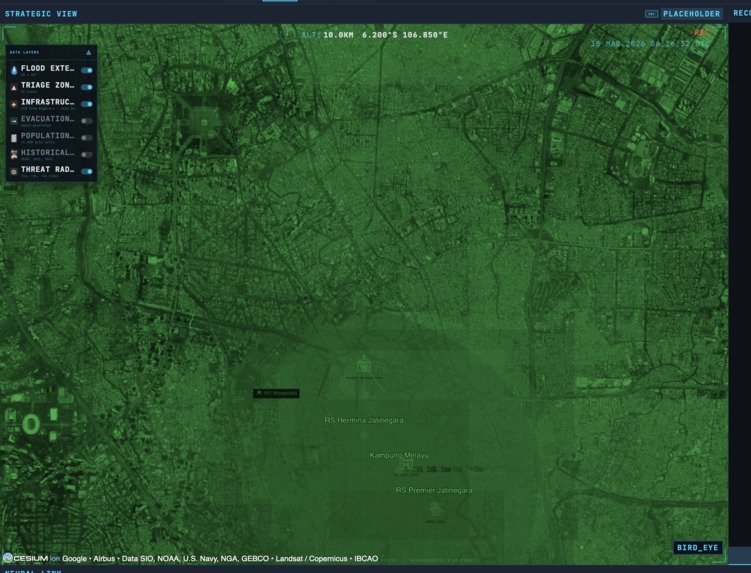751x573 pixels.
Task: Enable the Population layer switch
Action: [87, 138]
